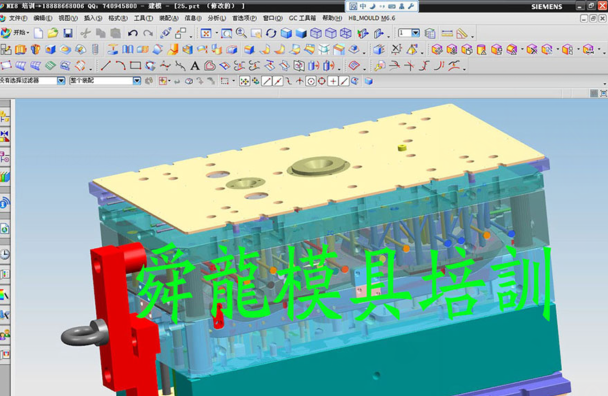Create a new file with the New icon
The height and width of the screenshot is (396, 608).
coord(38,33)
